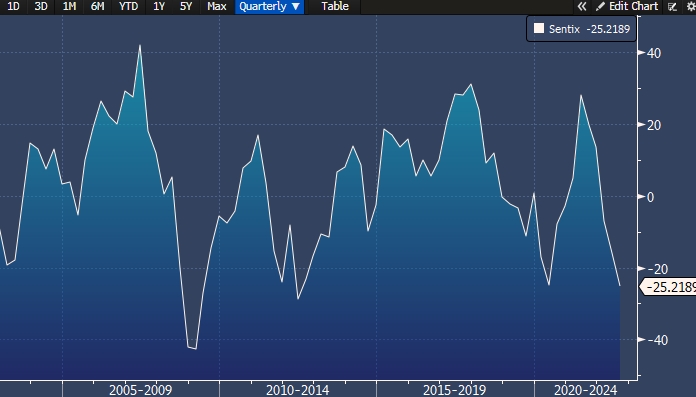Show the Max range
696x397 pixels.
217,7
